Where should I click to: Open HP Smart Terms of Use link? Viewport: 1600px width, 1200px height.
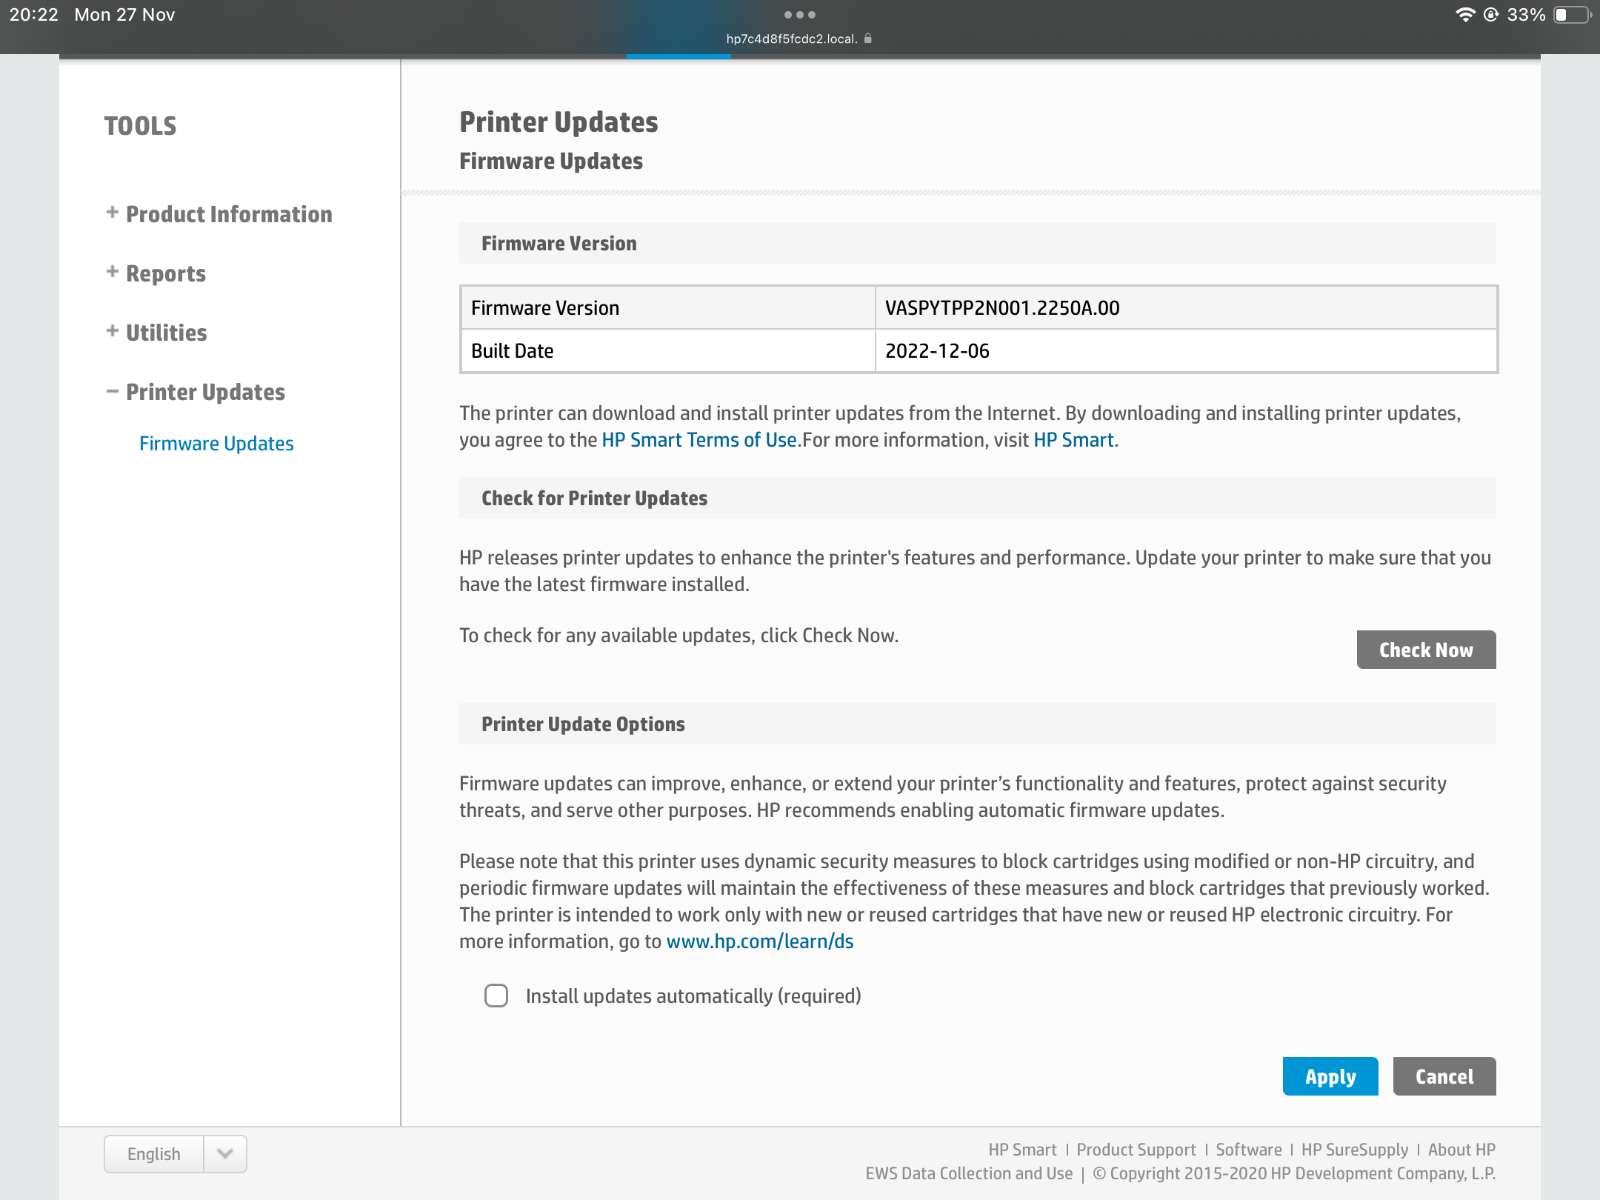[x=699, y=440]
